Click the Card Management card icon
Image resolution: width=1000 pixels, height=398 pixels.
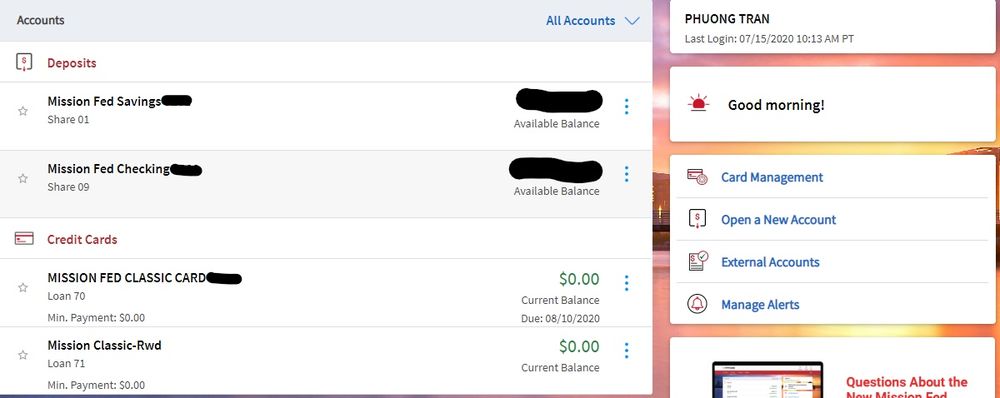tap(697, 177)
